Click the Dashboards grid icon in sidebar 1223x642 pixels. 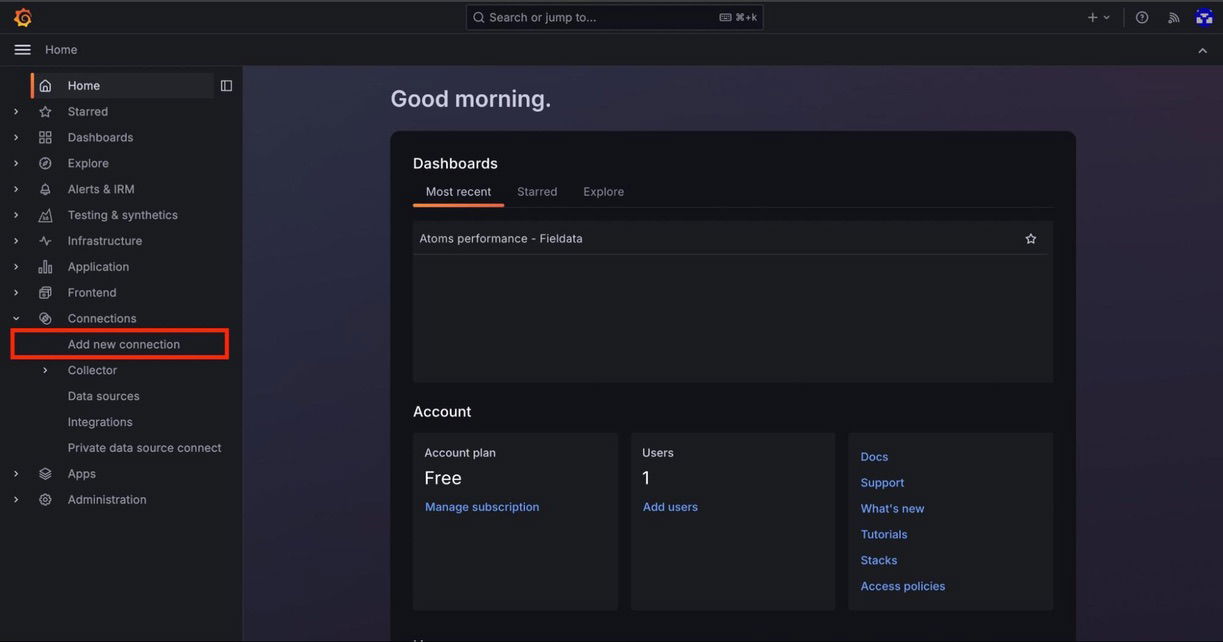[x=45, y=138]
